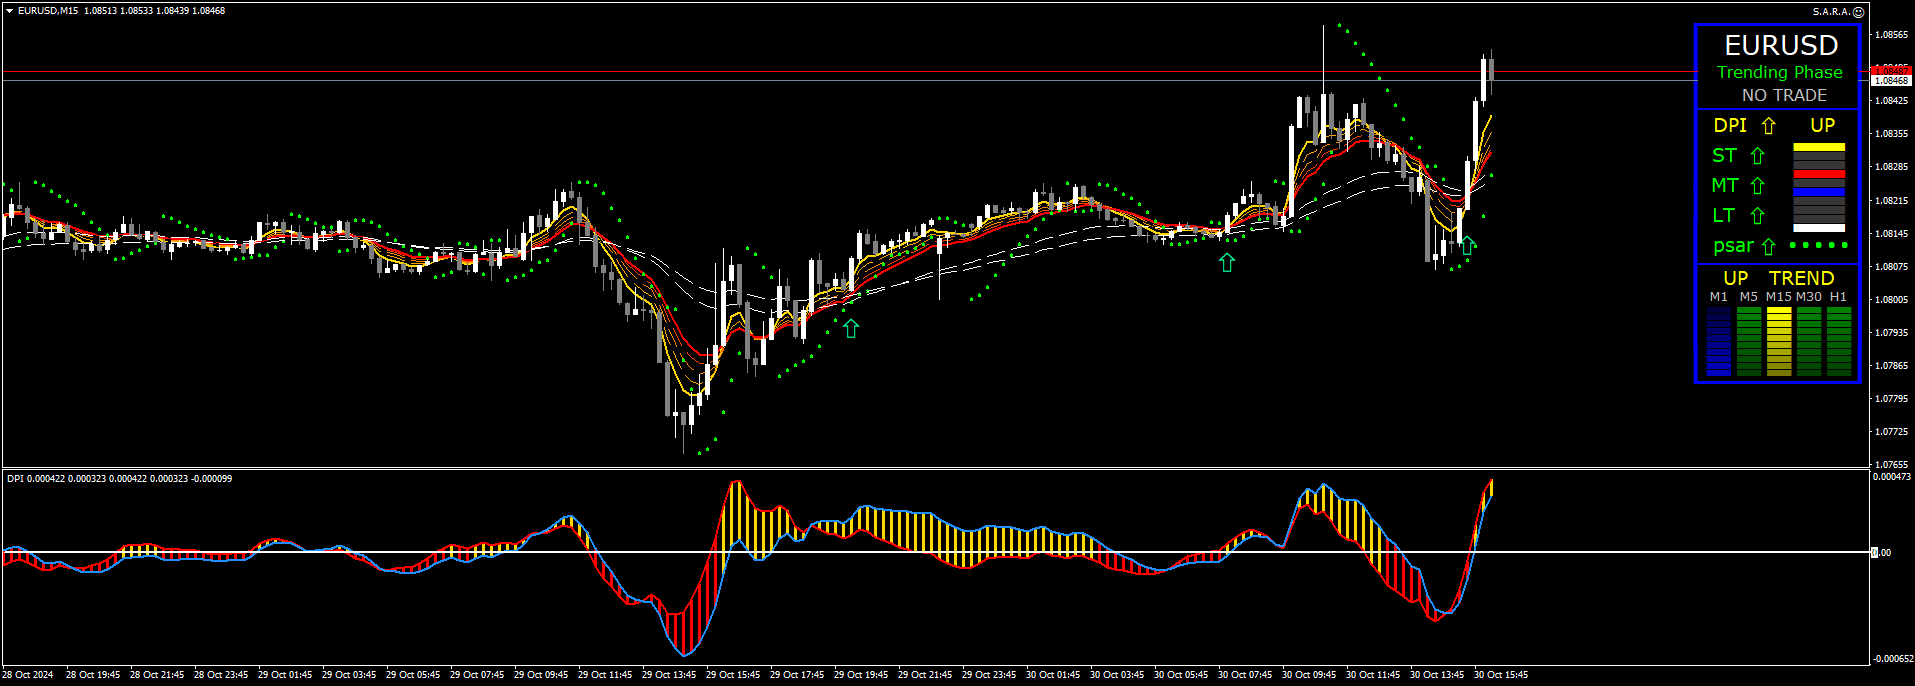This screenshot has width=1915, height=686.
Task: Click the rightmost green buy arrow on chart
Action: (1467, 246)
